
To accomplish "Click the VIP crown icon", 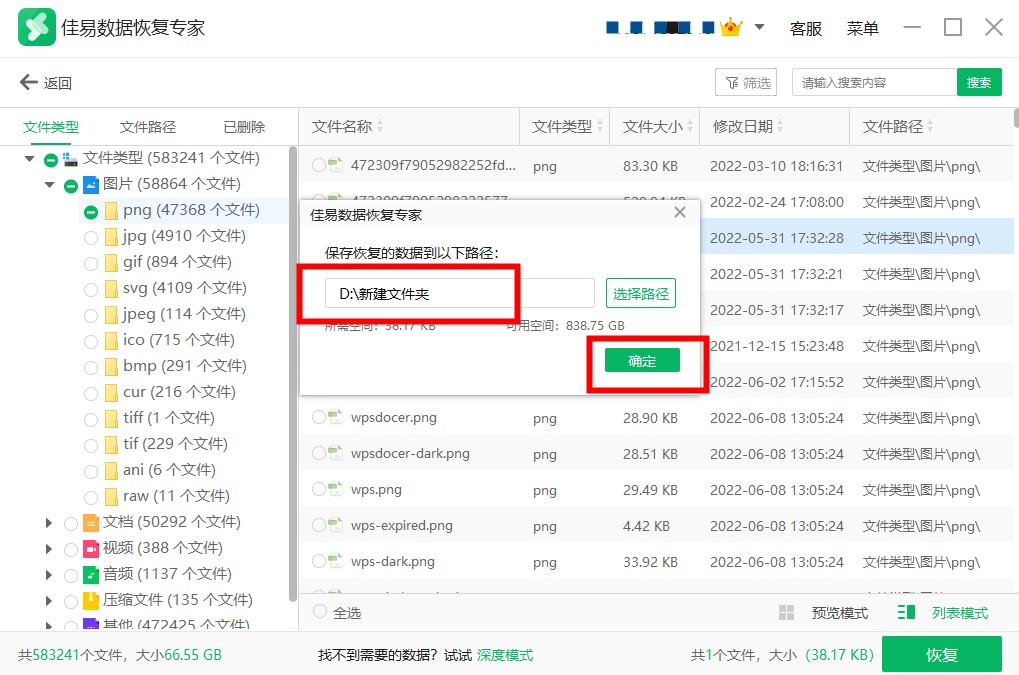I will click(x=731, y=27).
